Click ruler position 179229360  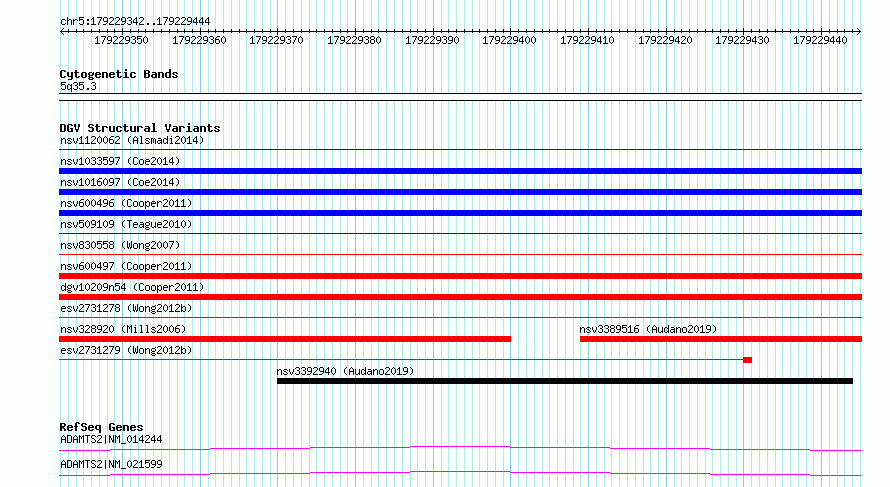(199, 40)
